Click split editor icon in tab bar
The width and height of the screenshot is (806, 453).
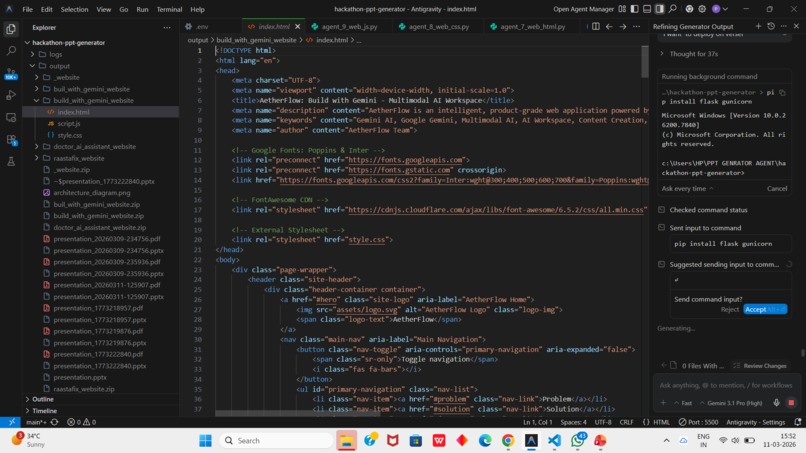pos(595,26)
